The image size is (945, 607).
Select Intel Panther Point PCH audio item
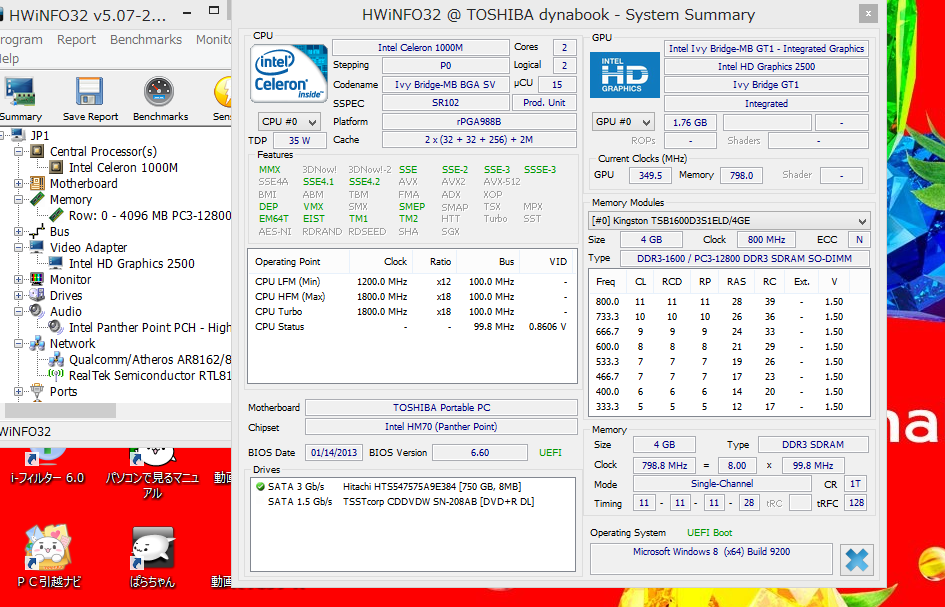[x=149, y=327]
